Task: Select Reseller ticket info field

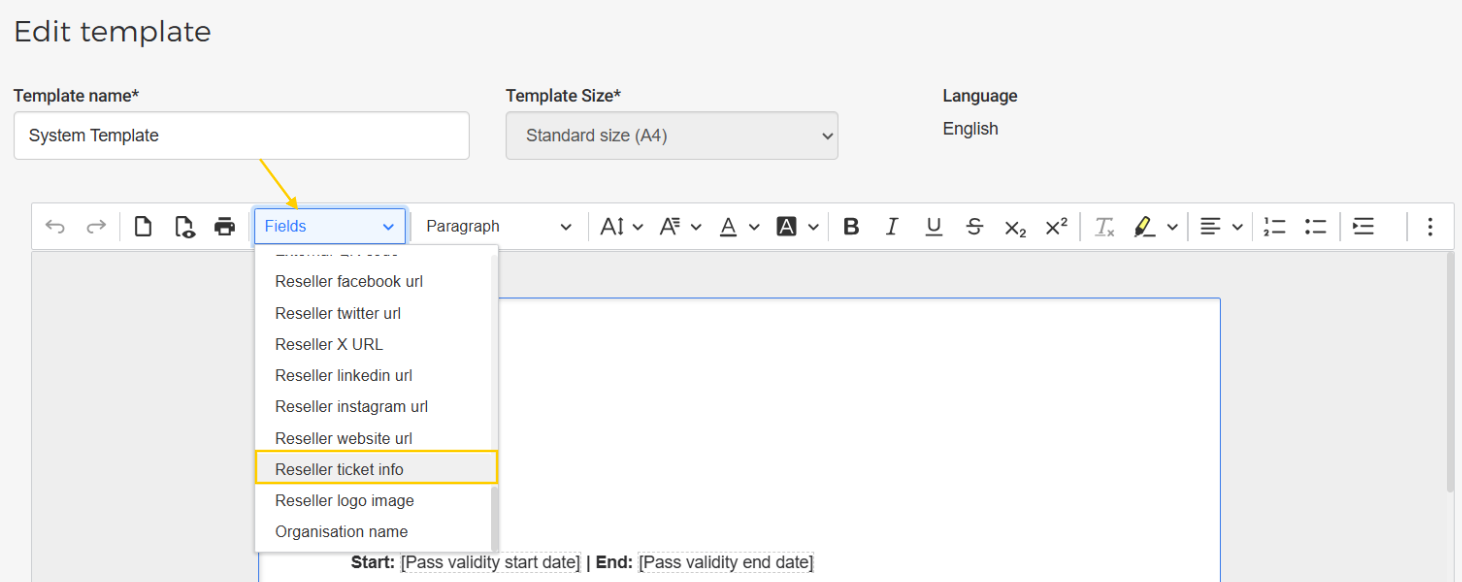Action: click(376, 469)
